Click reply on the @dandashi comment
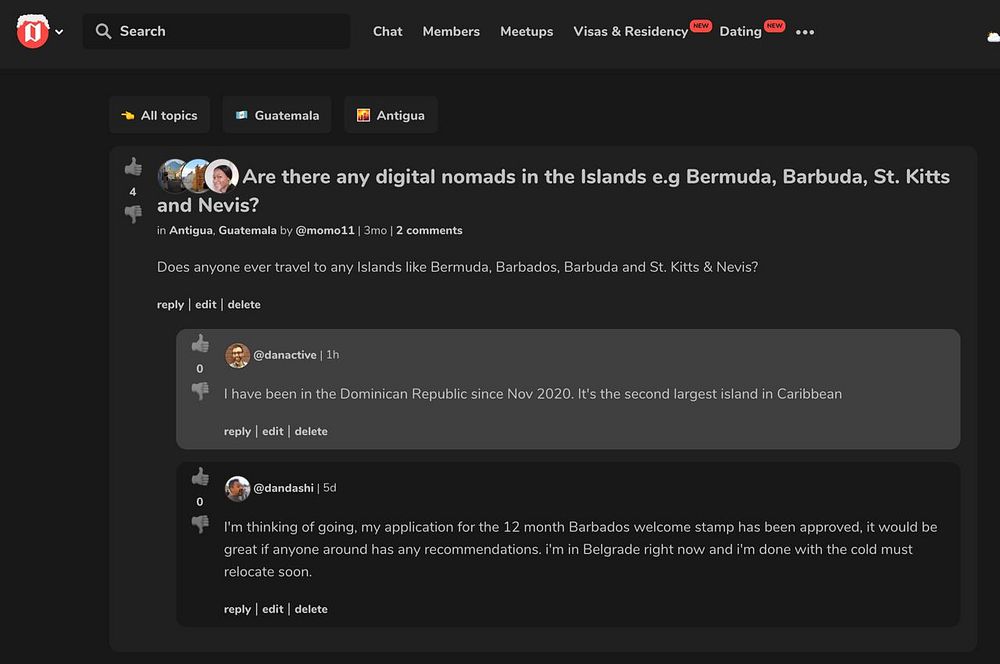Image resolution: width=1000 pixels, height=664 pixels. pyautogui.click(x=237, y=609)
